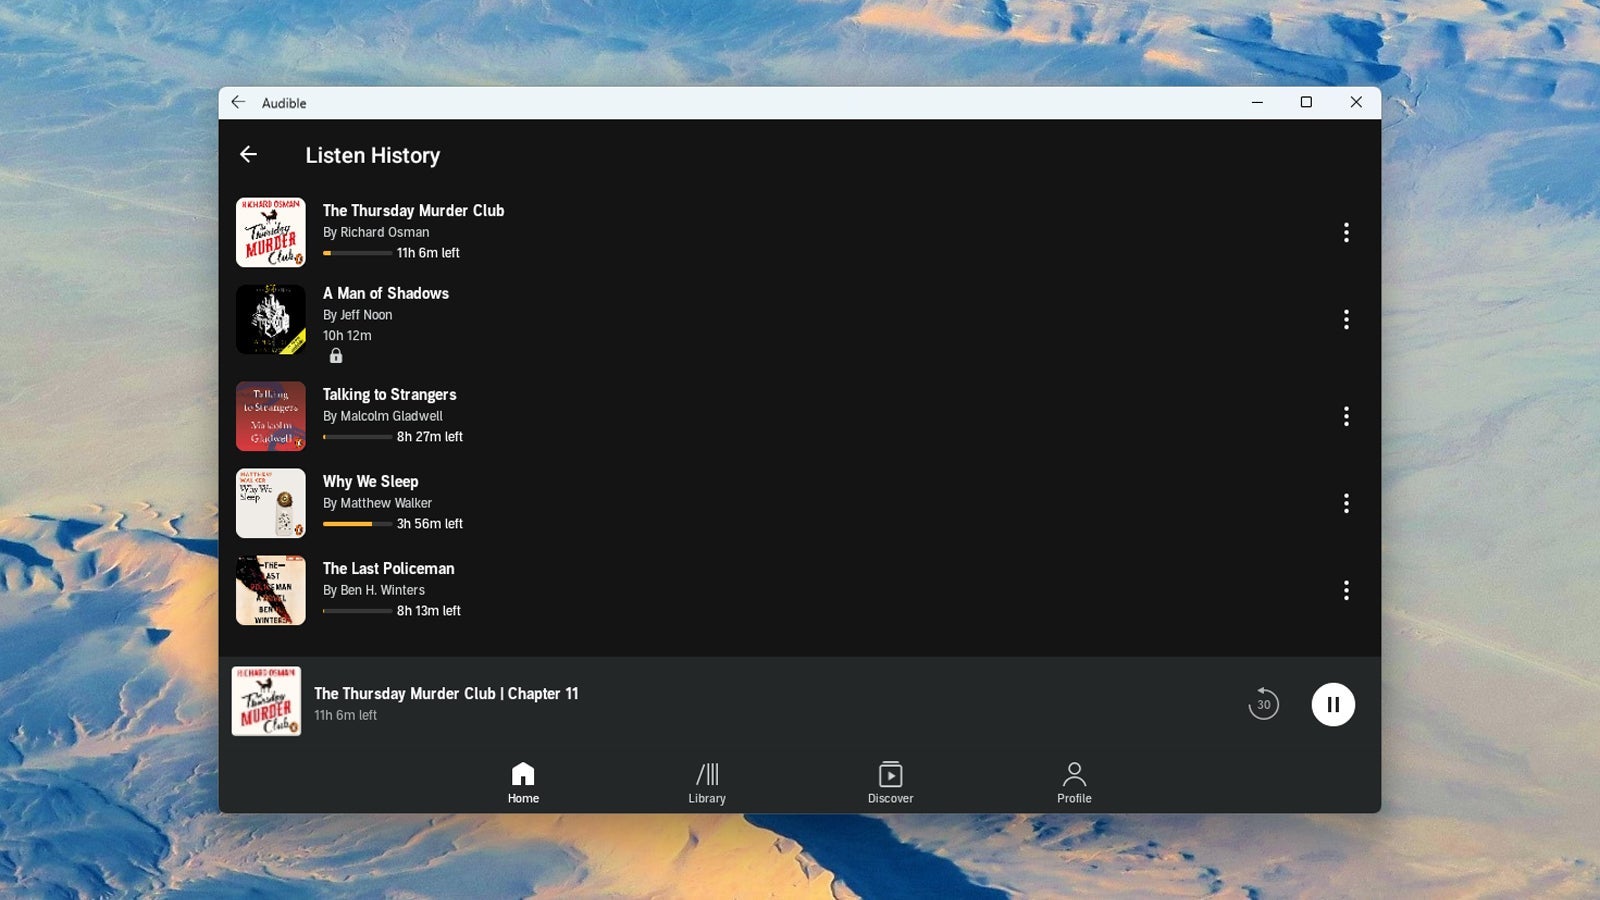The height and width of the screenshot is (900, 1600).
Task: Open options menu for The Last Policeman
Action: (1347, 590)
